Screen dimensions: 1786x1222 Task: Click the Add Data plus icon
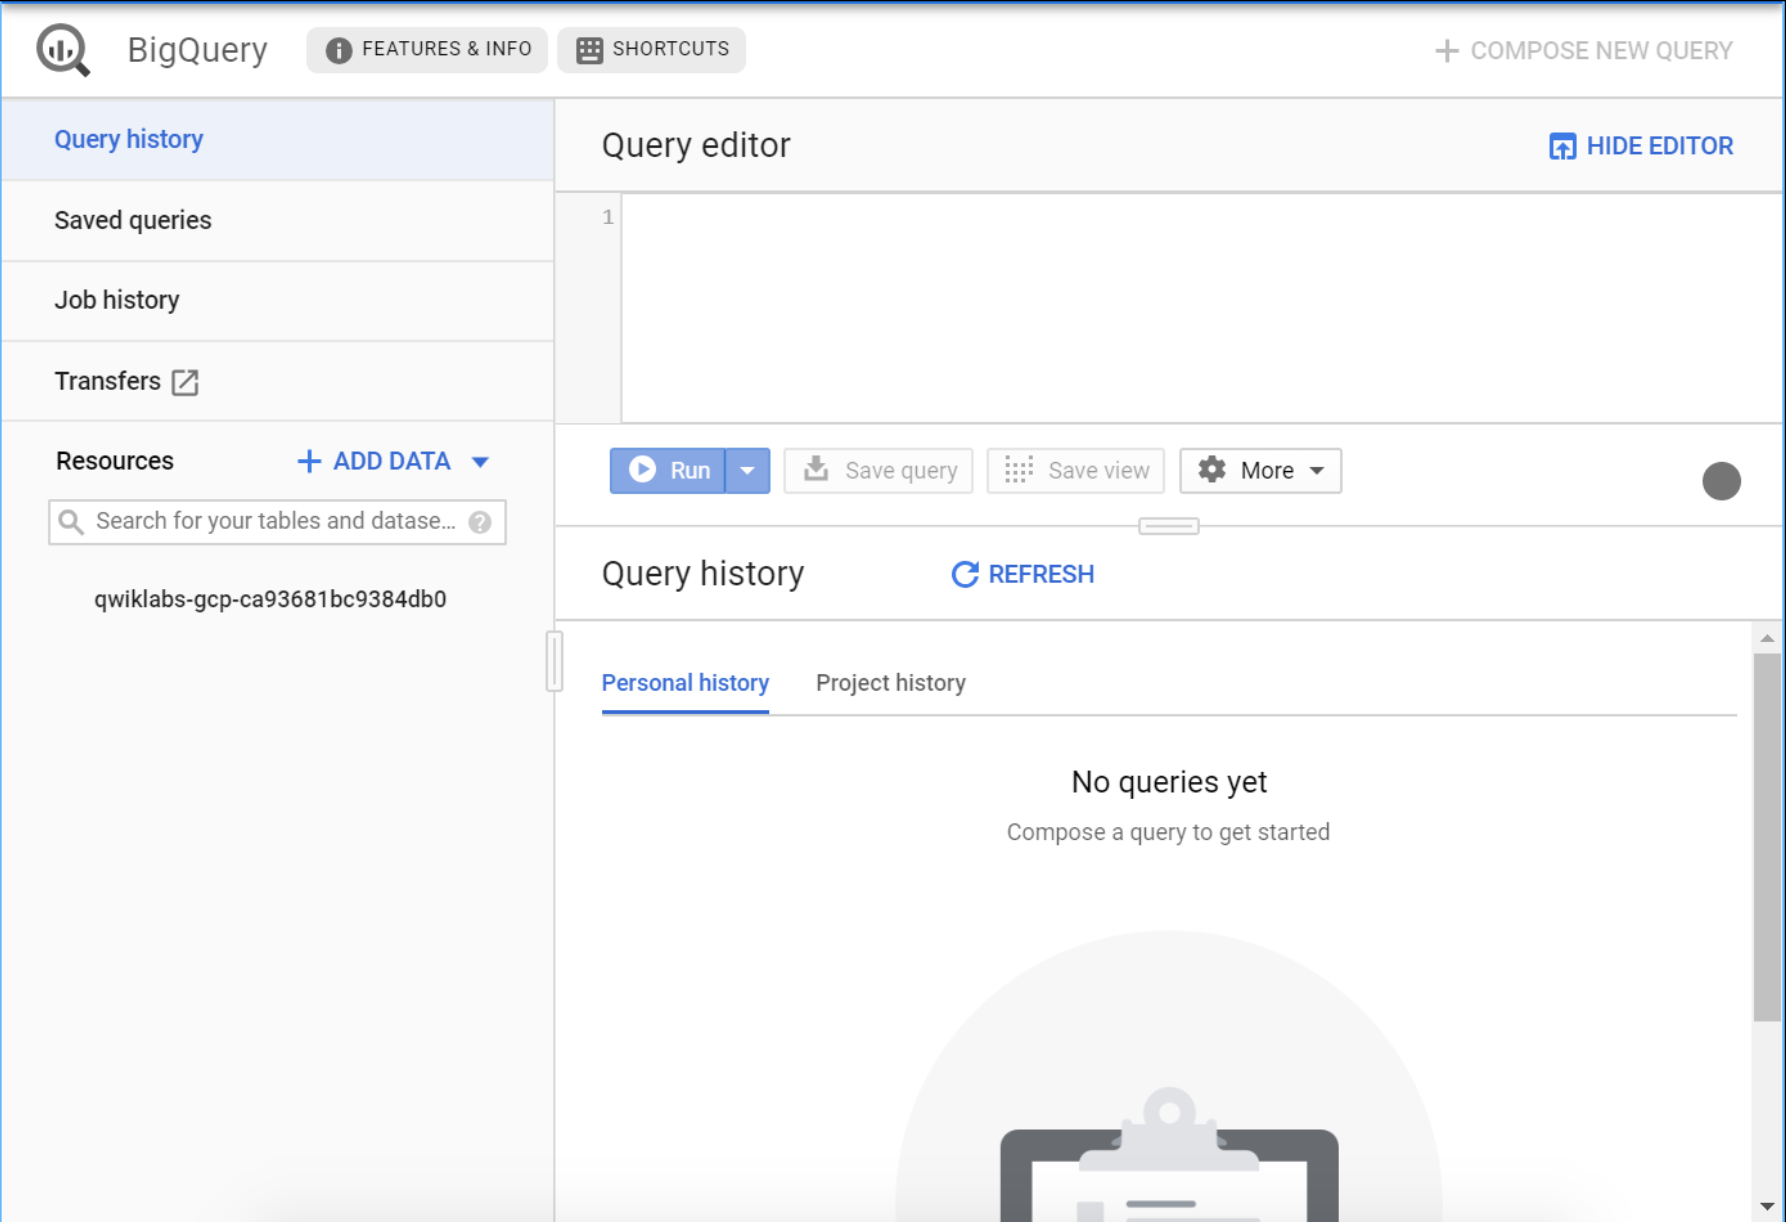[309, 461]
